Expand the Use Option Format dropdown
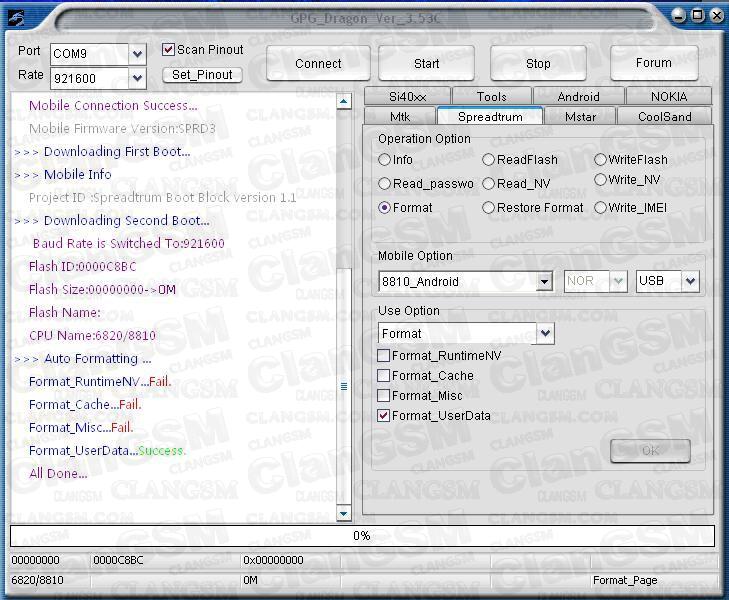 [545, 333]
